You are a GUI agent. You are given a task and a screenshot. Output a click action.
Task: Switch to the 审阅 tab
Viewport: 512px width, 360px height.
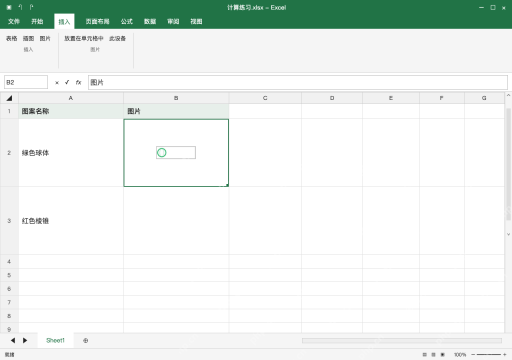click(173, 22)
